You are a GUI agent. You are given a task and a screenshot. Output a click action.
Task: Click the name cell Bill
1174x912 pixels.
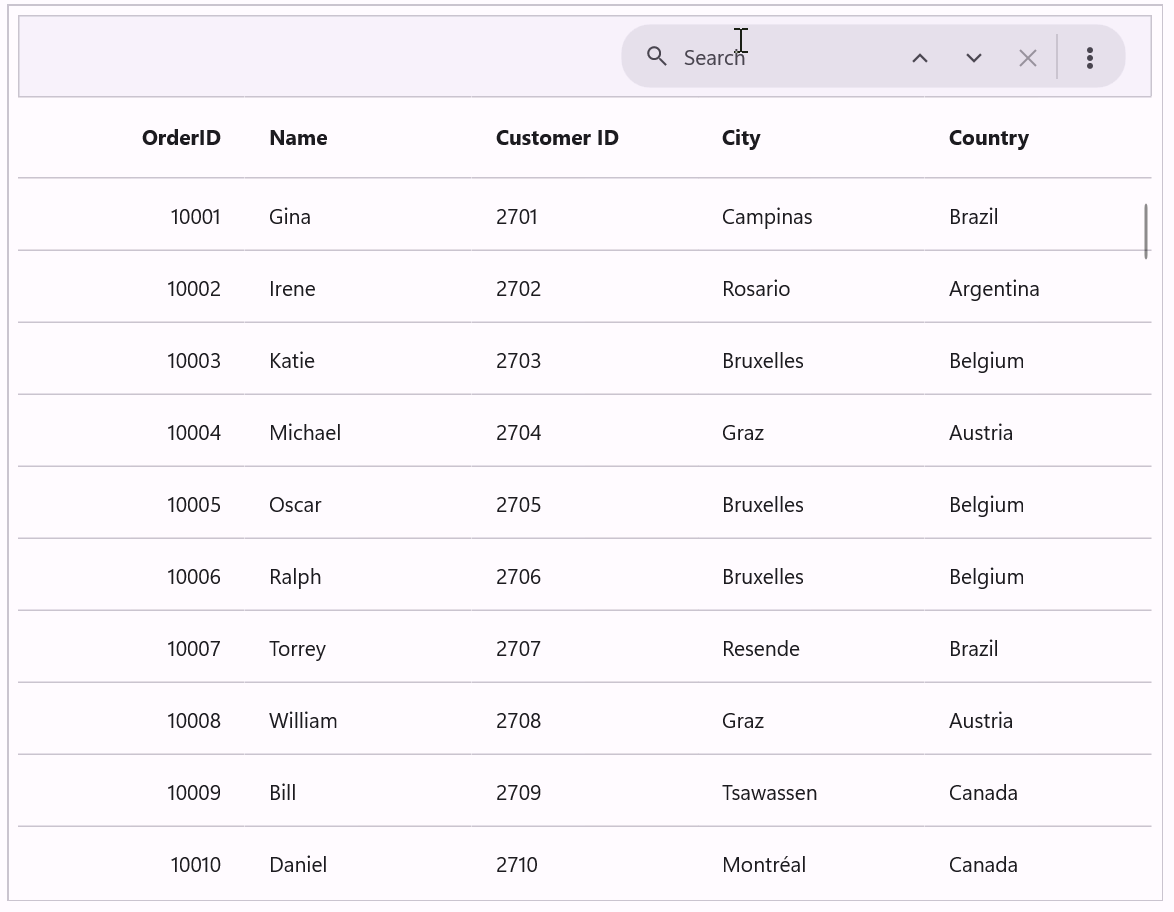[282, 792]
